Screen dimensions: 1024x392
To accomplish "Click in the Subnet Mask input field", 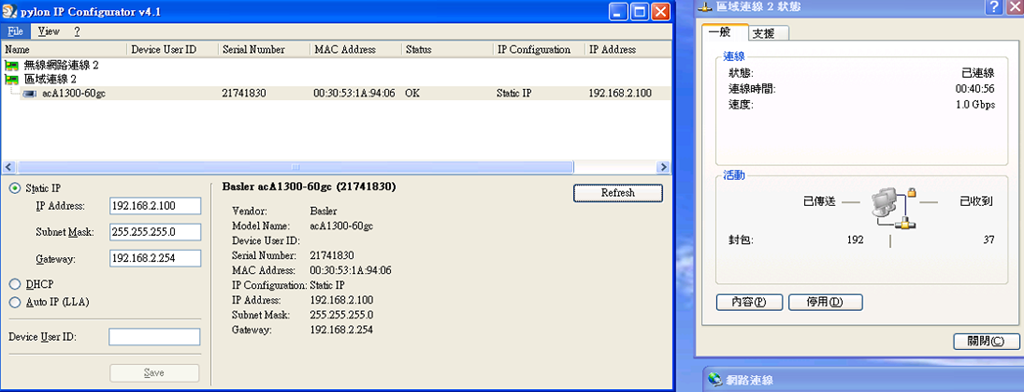I will [155, 232].
